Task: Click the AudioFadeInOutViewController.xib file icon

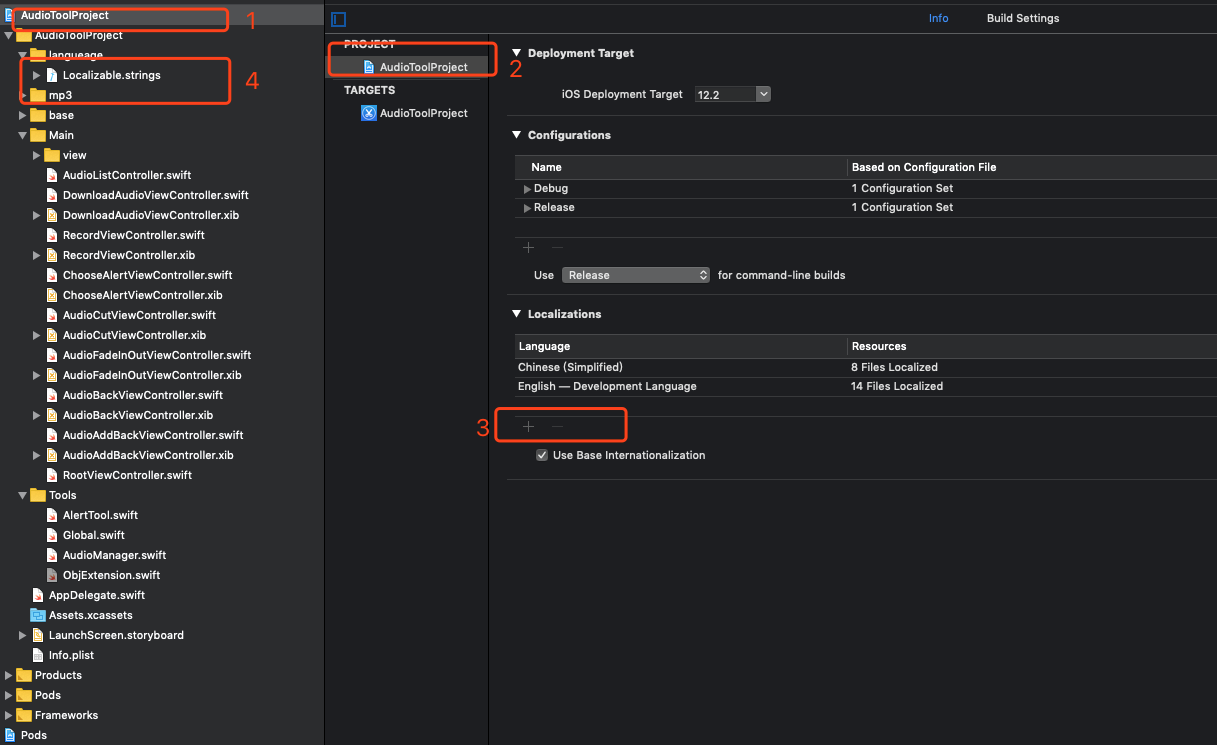Action: point(52,375)
